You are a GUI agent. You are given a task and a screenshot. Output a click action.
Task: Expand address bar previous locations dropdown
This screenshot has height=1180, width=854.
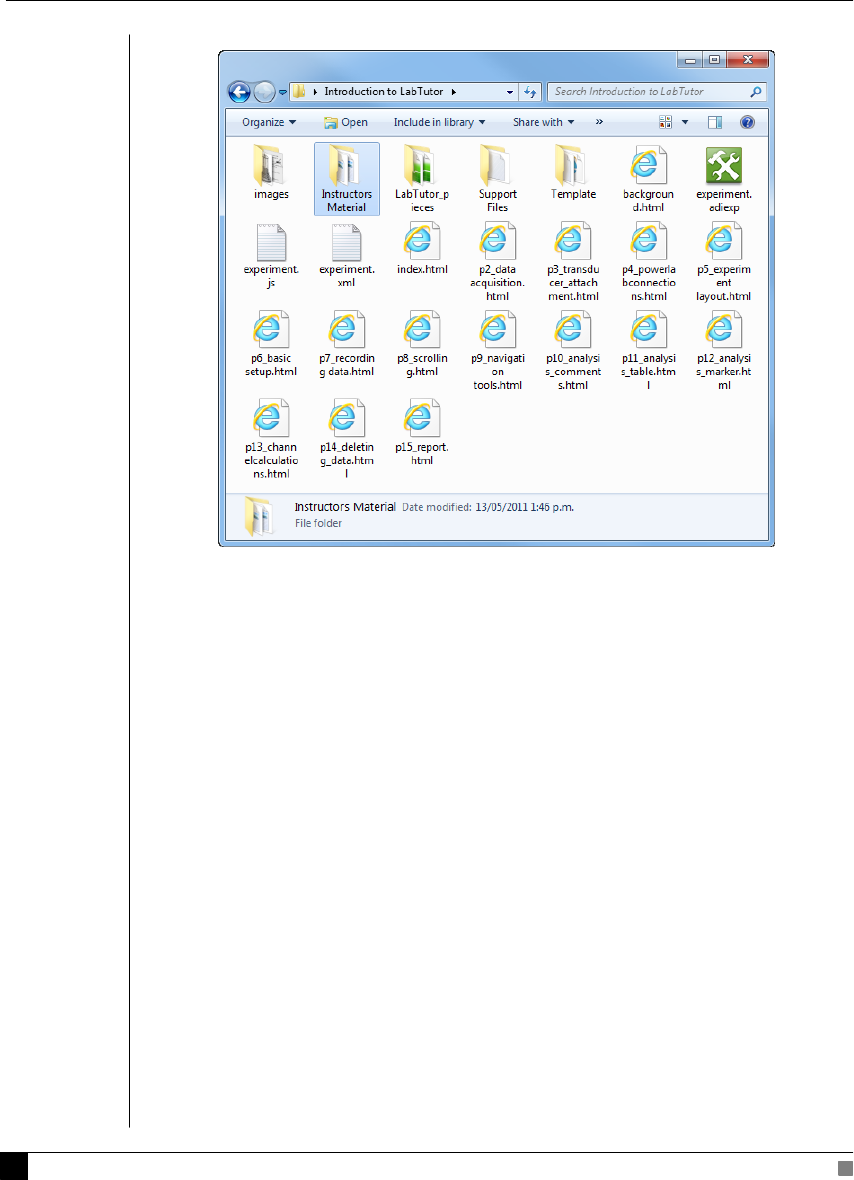(x=510, y=92)
